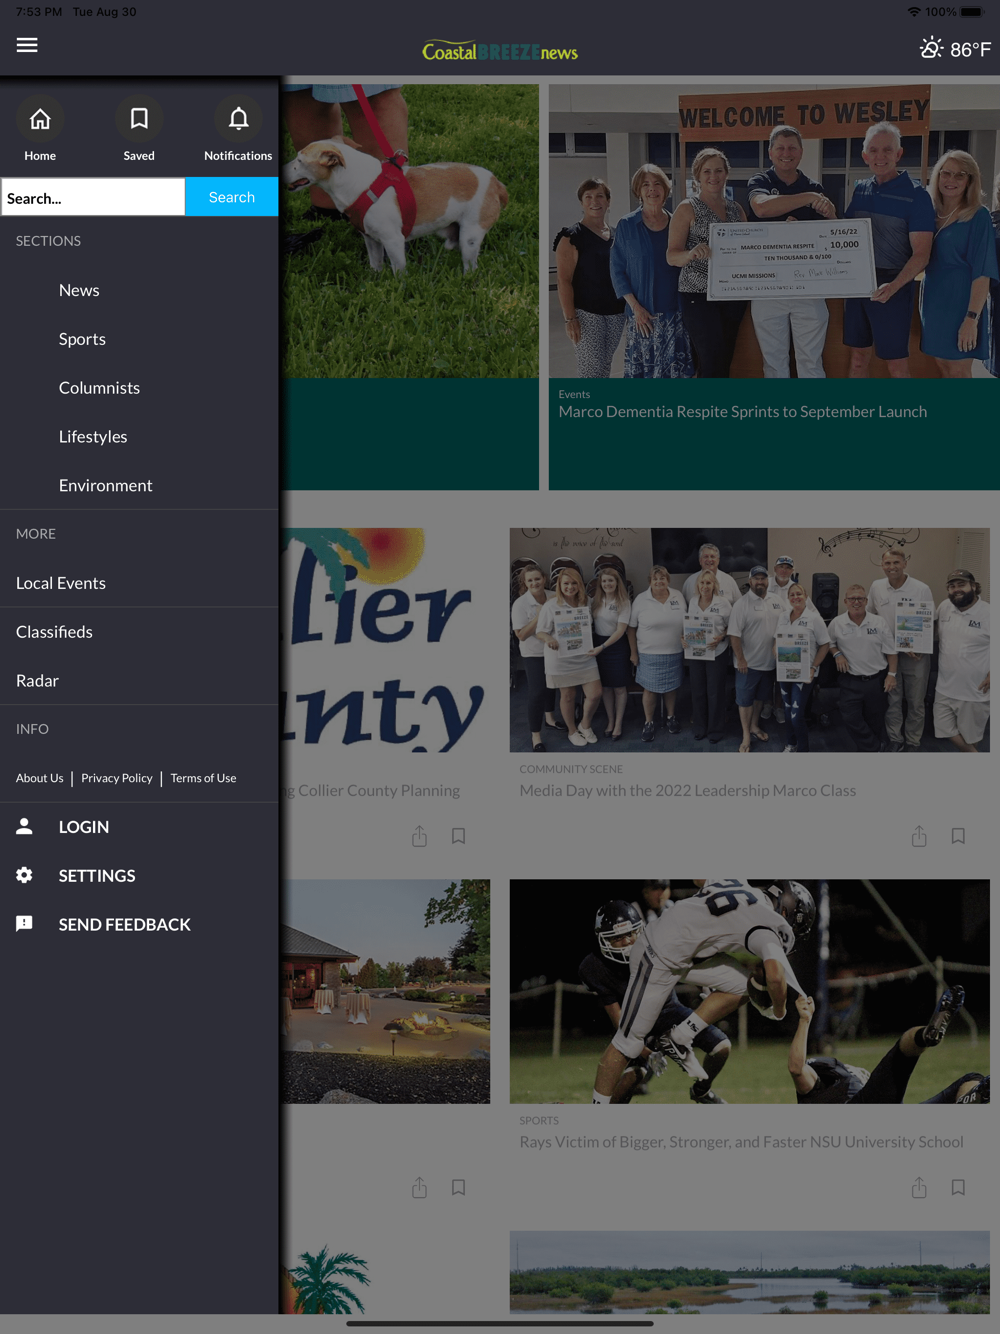Open the Home icon in sidebar
The image size is (1000, 1334).
[40, 119]
